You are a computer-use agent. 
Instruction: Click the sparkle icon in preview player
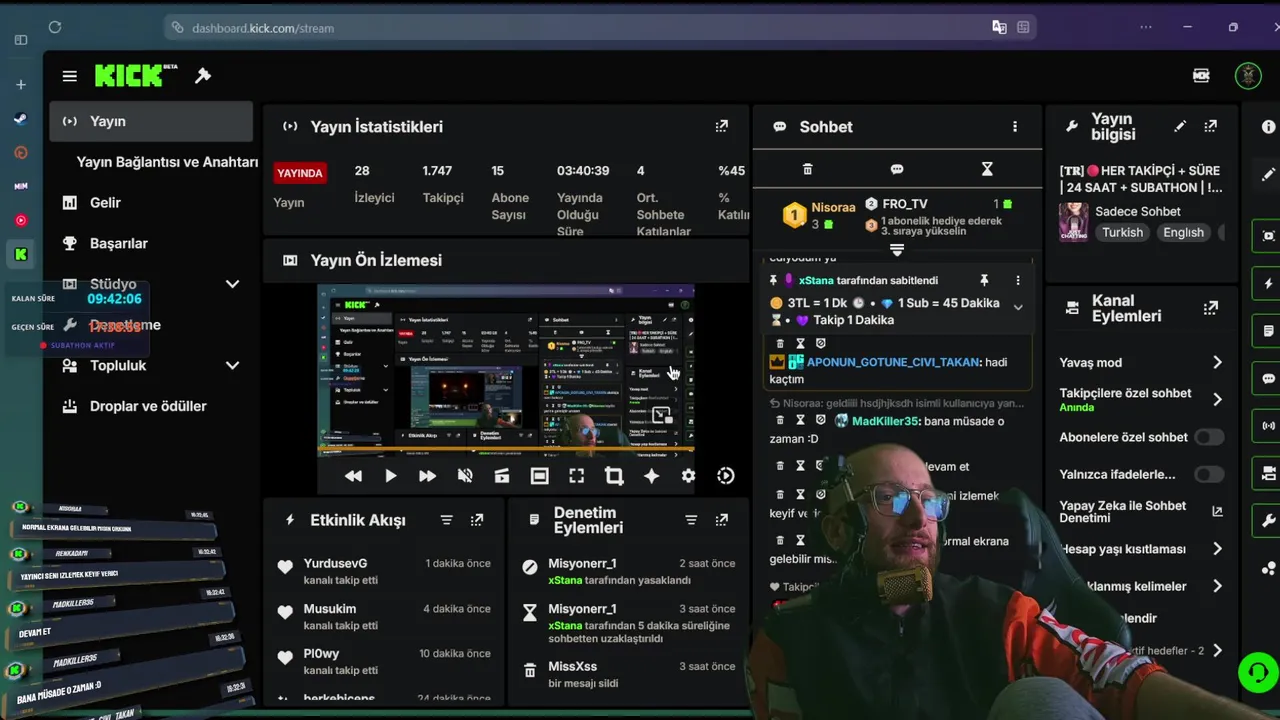point(651,476)
